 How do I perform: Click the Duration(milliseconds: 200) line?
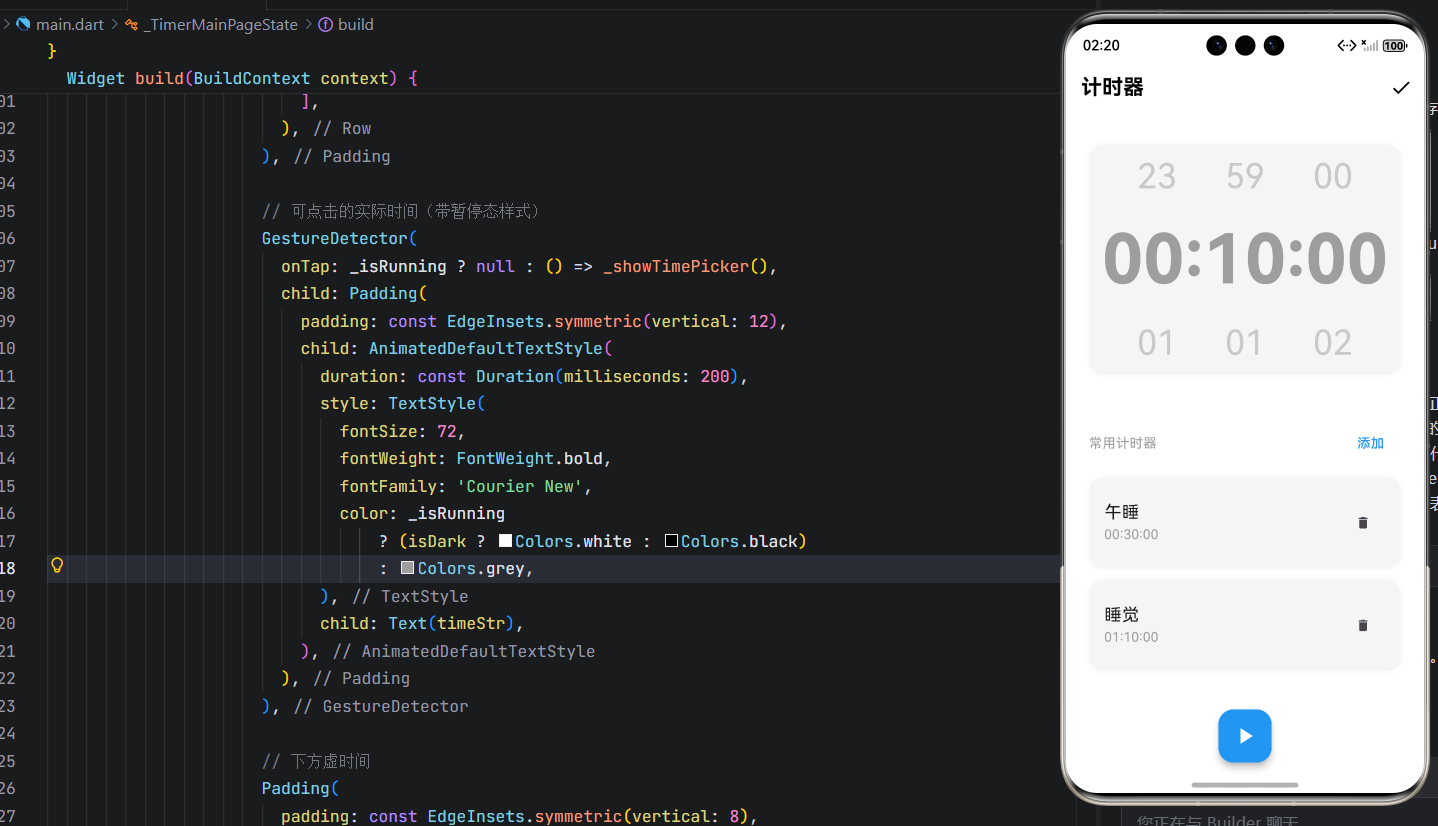[534, 376]
